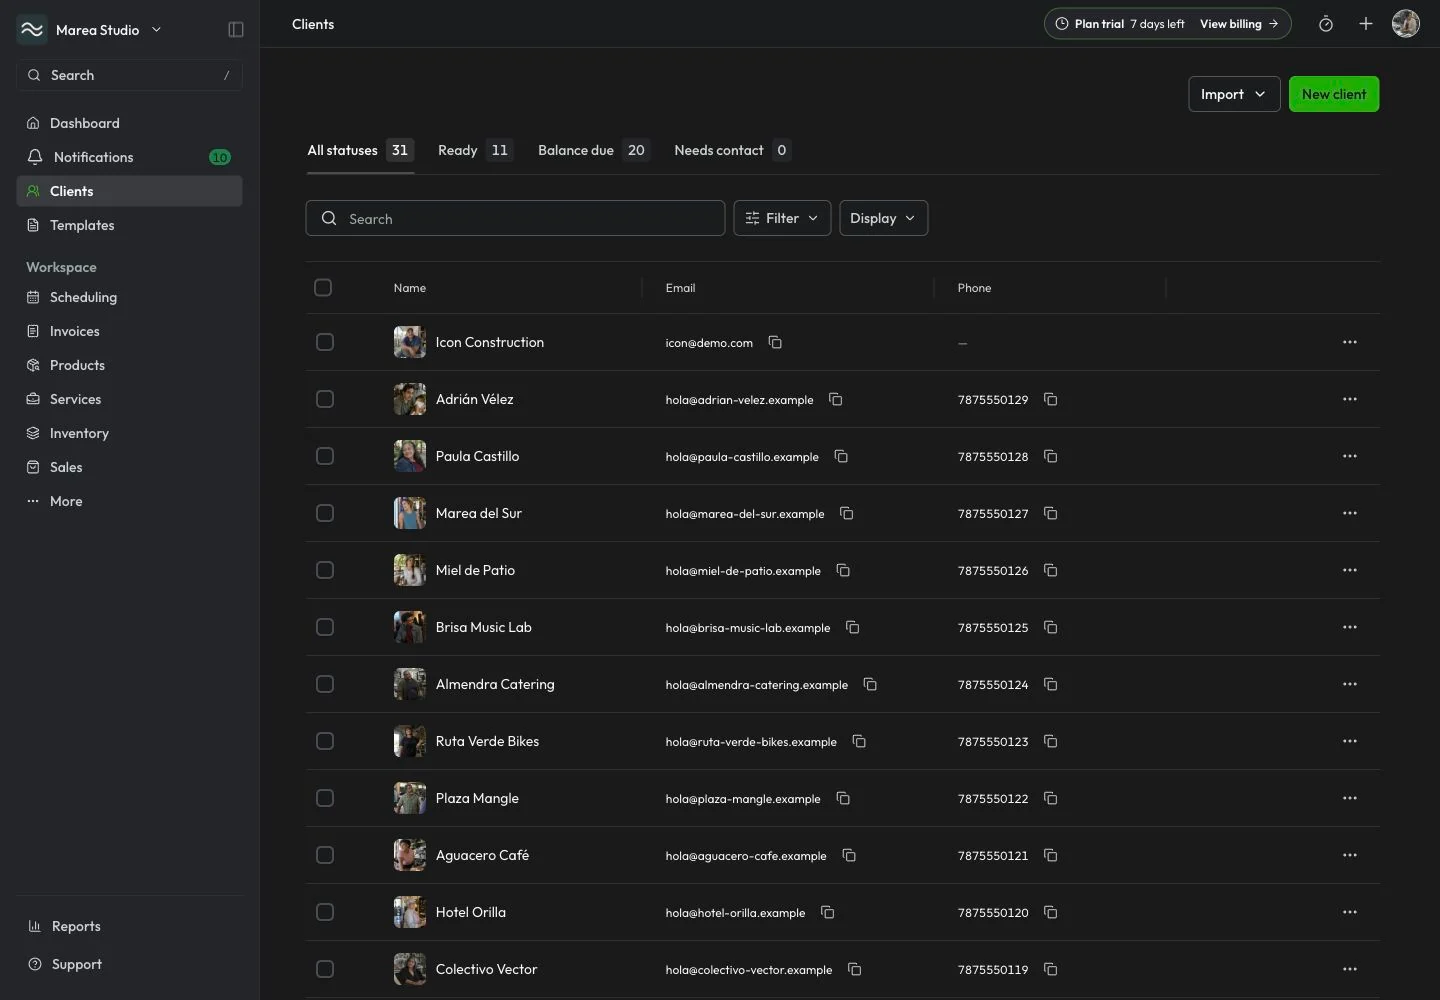Copy Brisa Music Lab's email address
Viewport: 1440px width, 1000px height.
[x=853, y=627]
